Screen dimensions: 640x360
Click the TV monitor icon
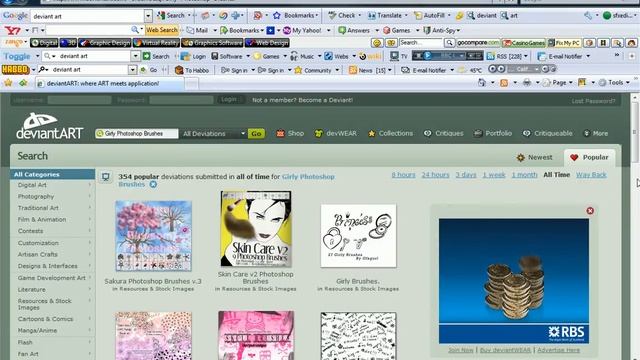[394, 56]
